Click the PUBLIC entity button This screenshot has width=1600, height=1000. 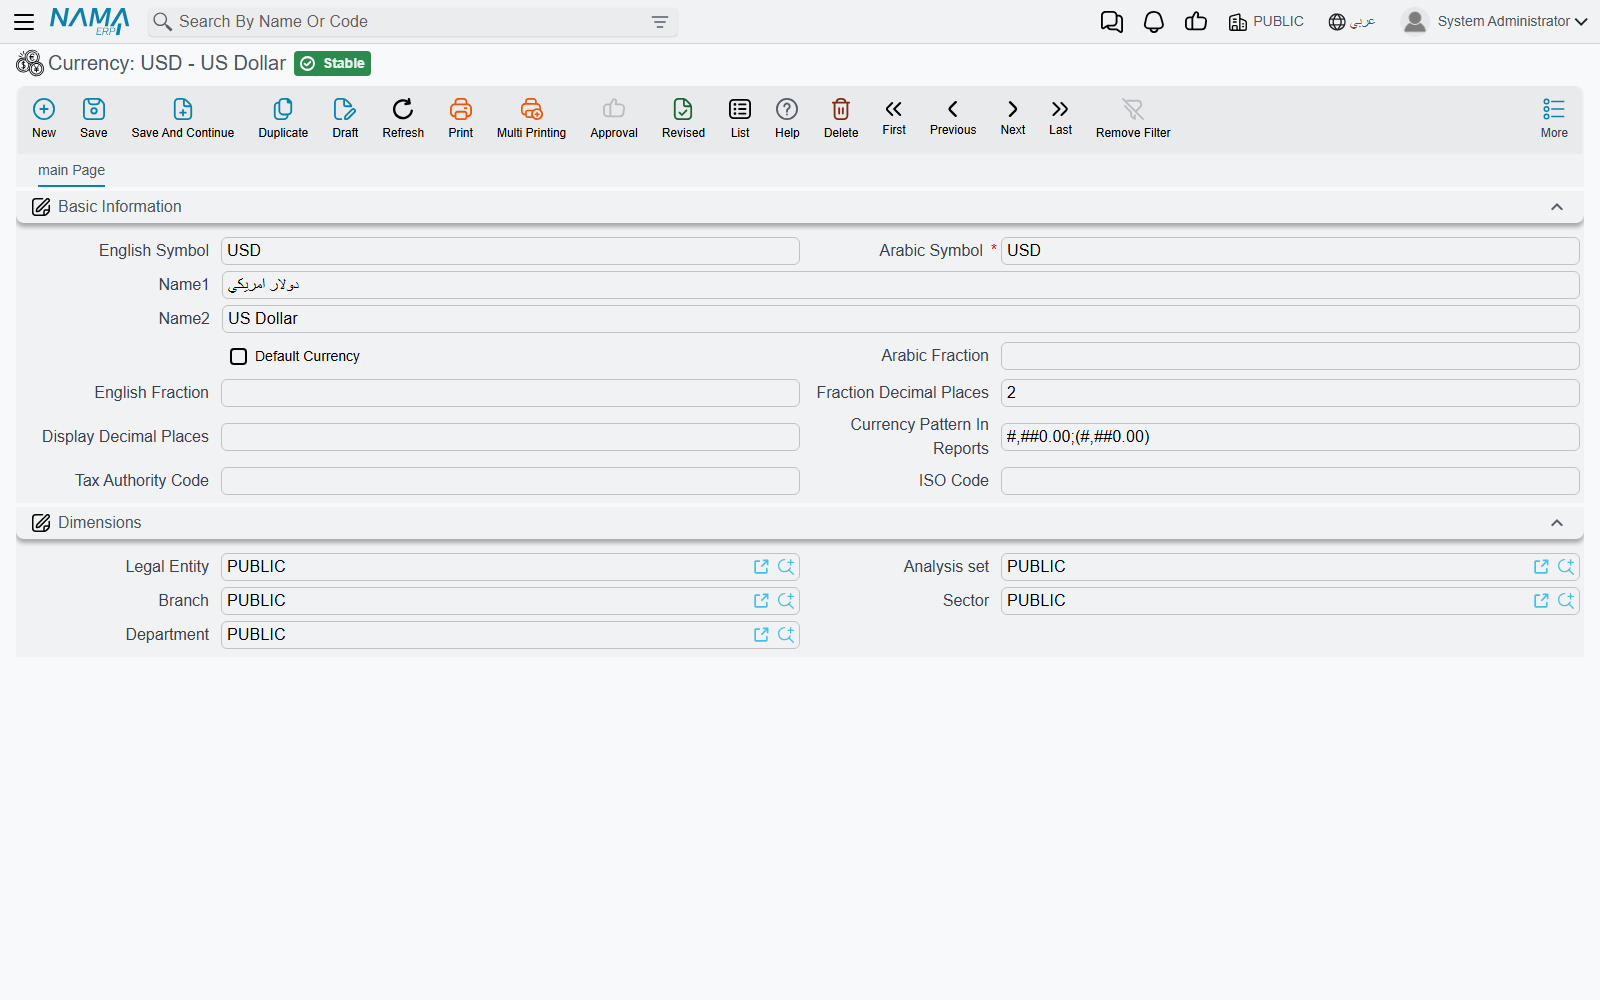click(x=1266, y=21)
